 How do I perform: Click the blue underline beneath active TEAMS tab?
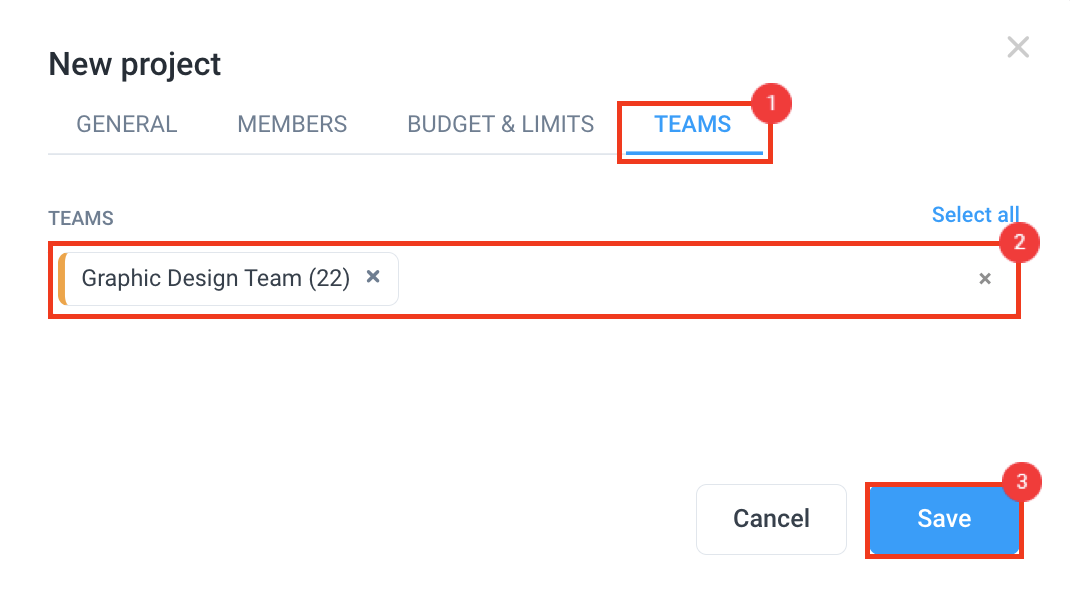click(x=694, y=153)
